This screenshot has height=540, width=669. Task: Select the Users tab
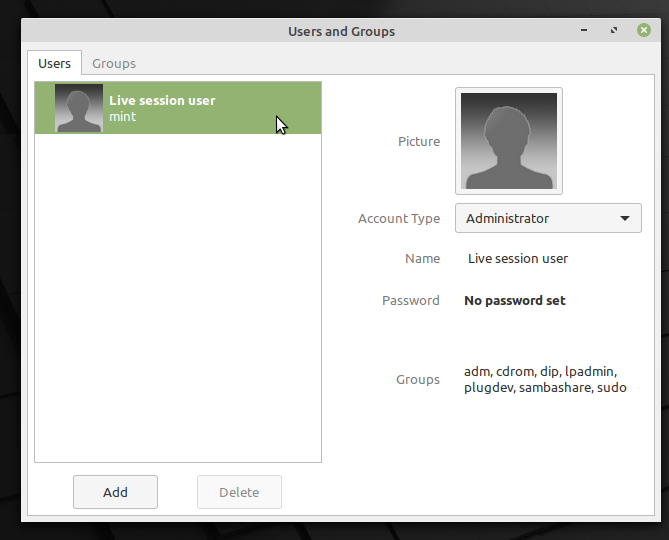click(54, 63)
